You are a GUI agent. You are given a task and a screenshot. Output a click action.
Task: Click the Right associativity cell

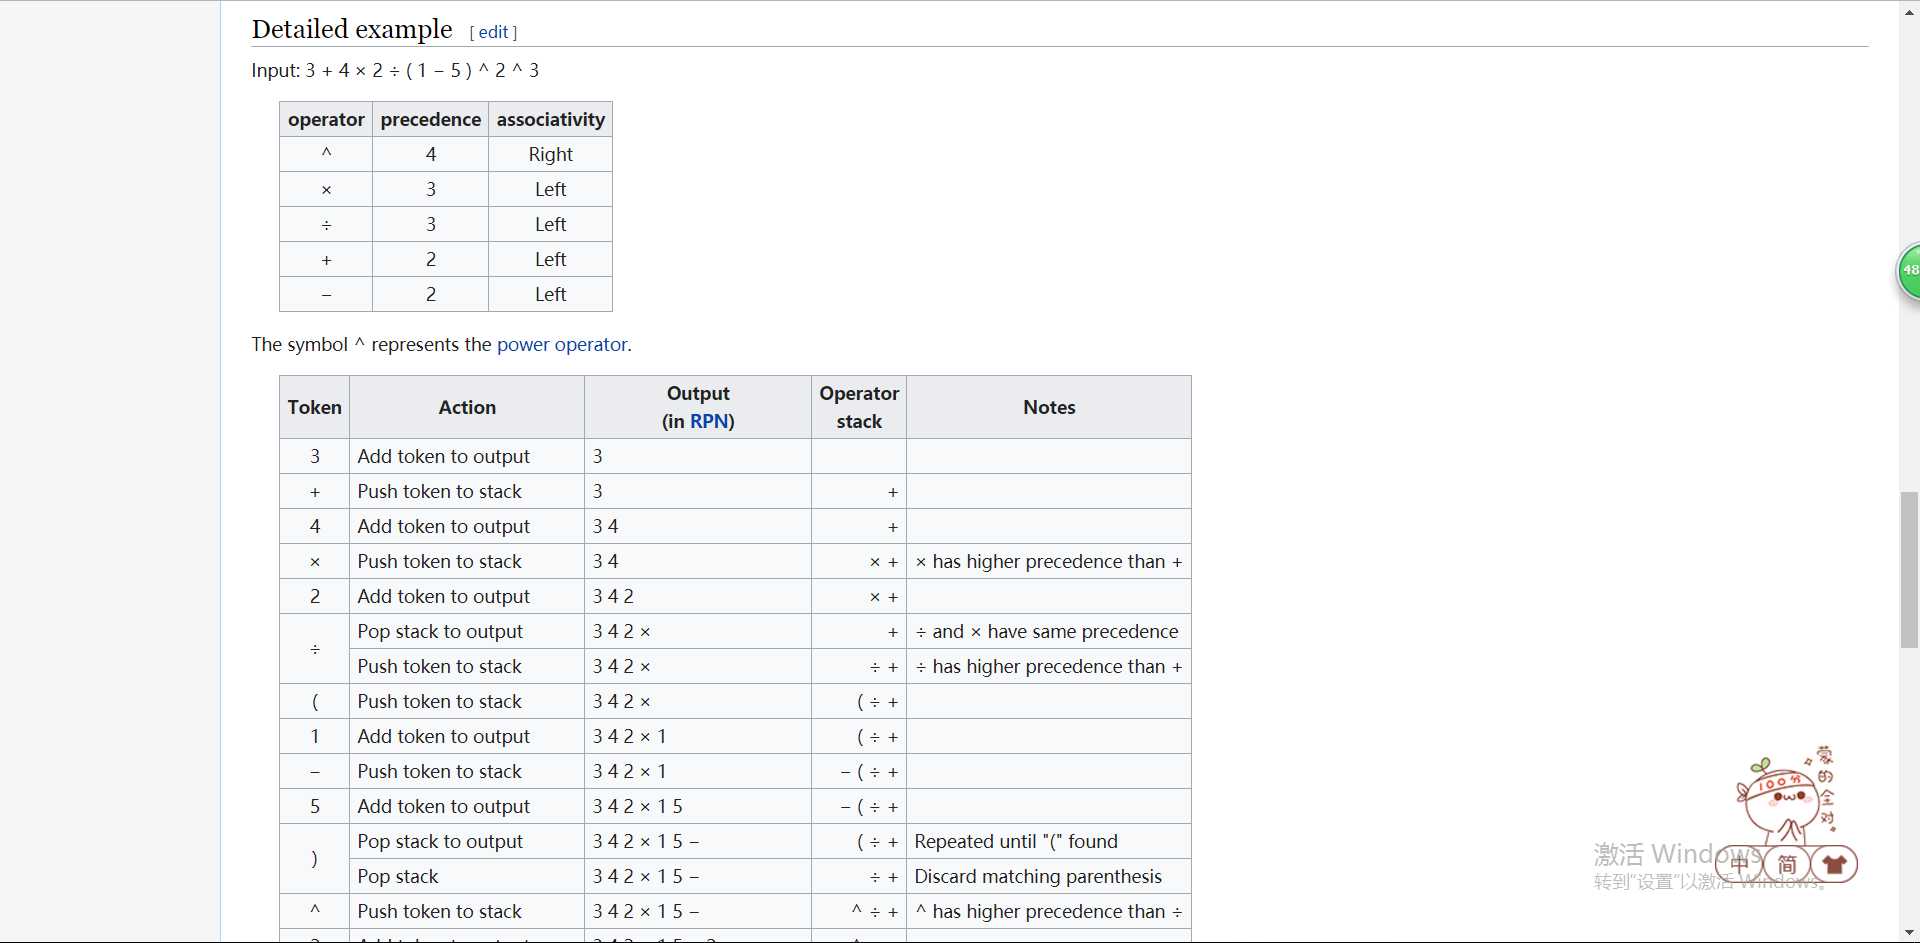(x=550, y=154)
